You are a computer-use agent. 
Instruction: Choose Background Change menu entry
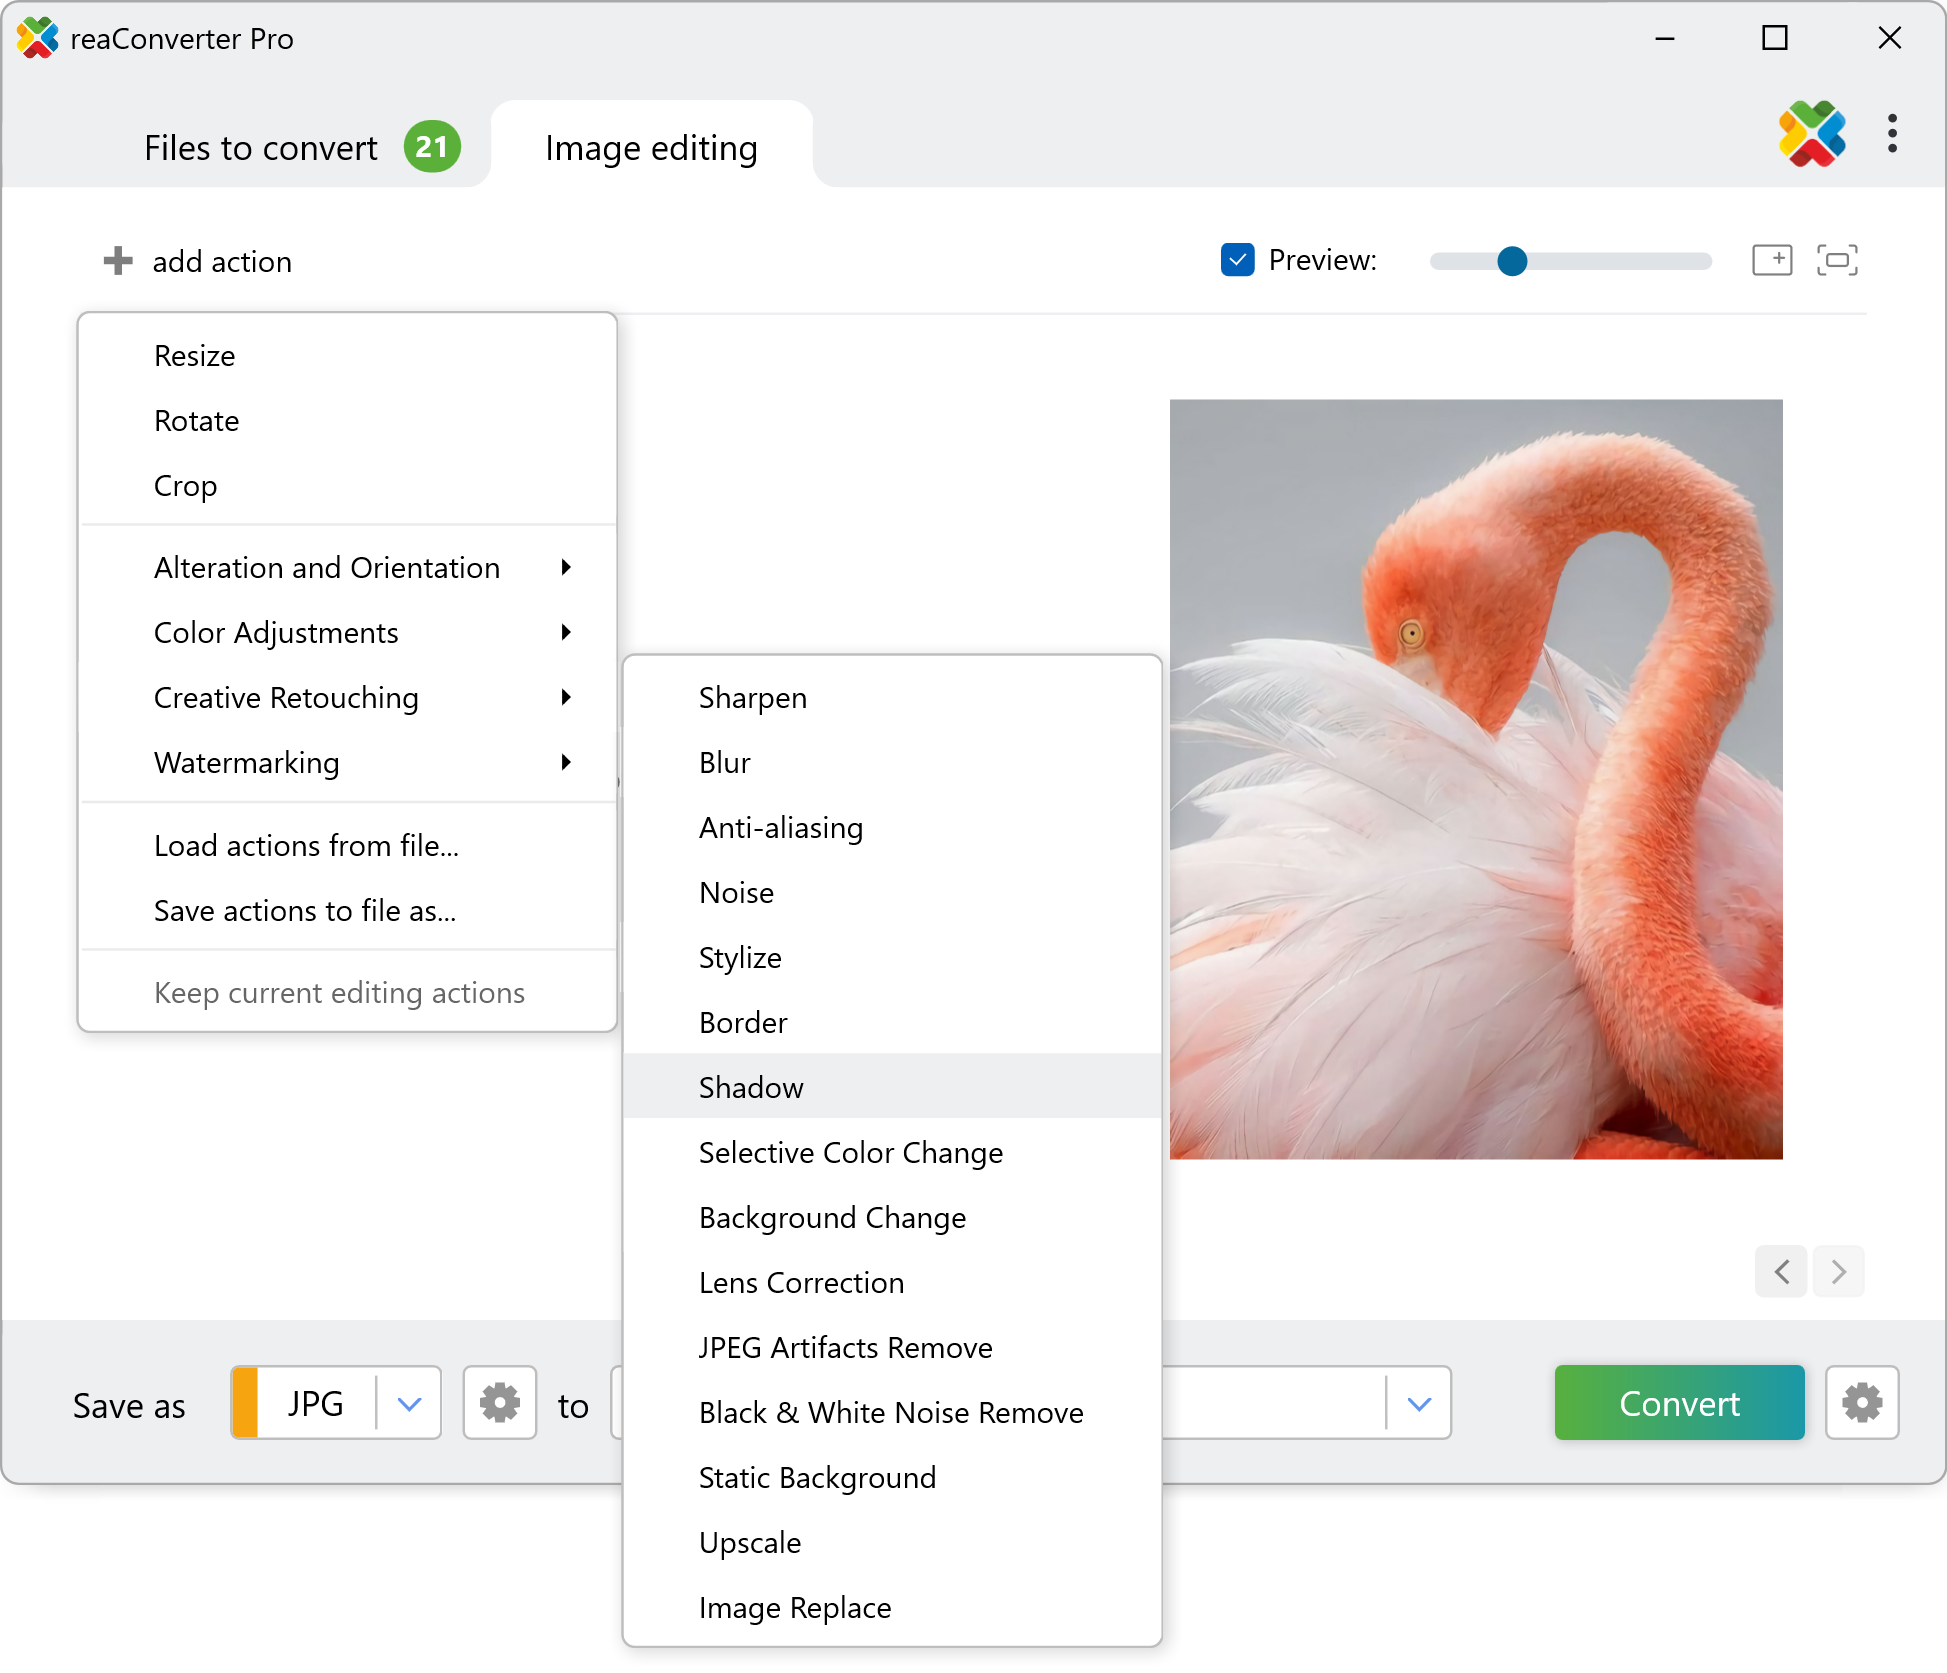coord(832,1217)
